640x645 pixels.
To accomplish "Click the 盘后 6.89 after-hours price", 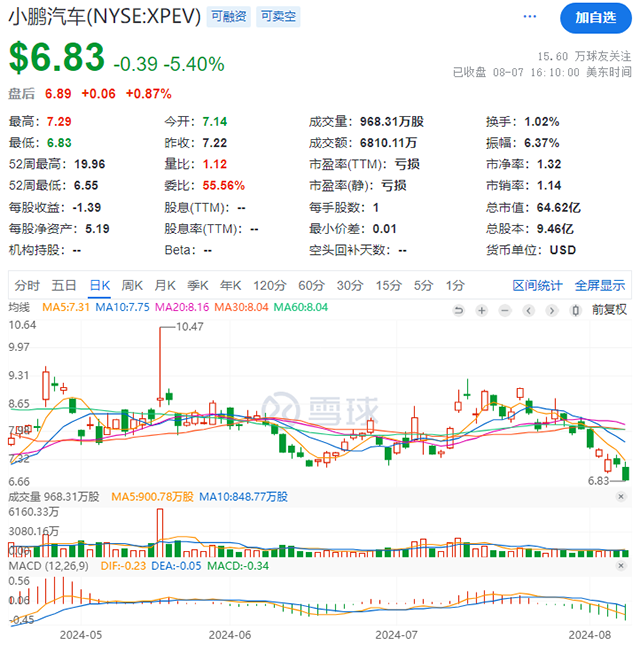I will coord(58,94).
